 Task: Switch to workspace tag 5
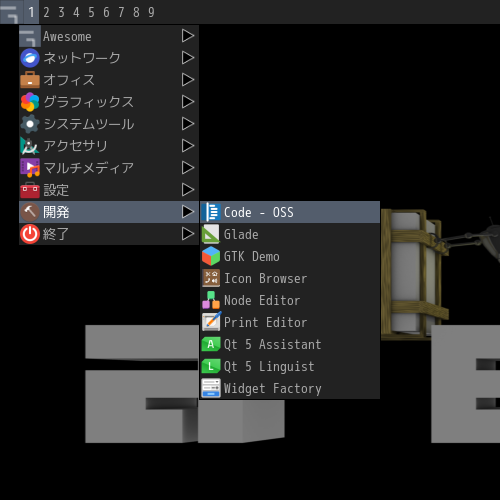point(91,12)
